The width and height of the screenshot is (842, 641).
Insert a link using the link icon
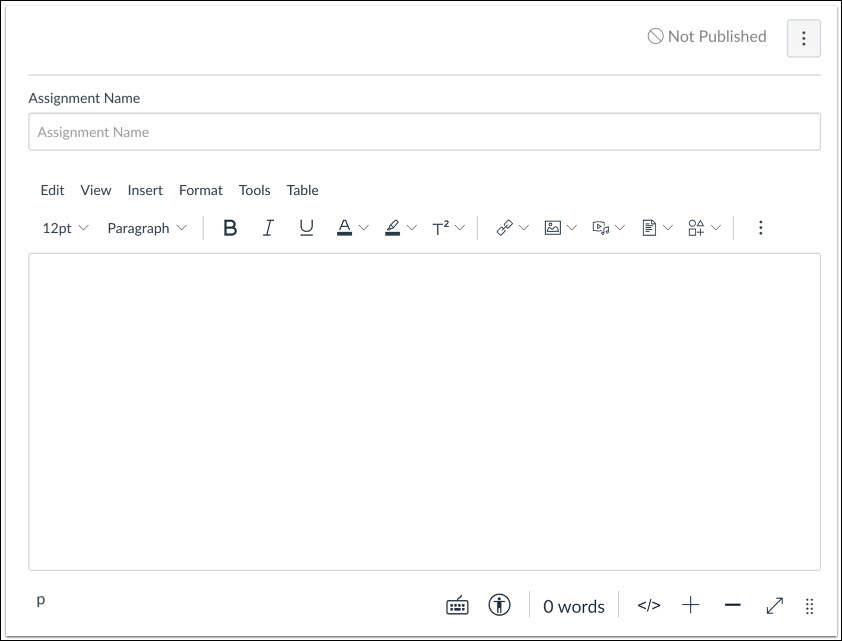(x=506, y=227)
